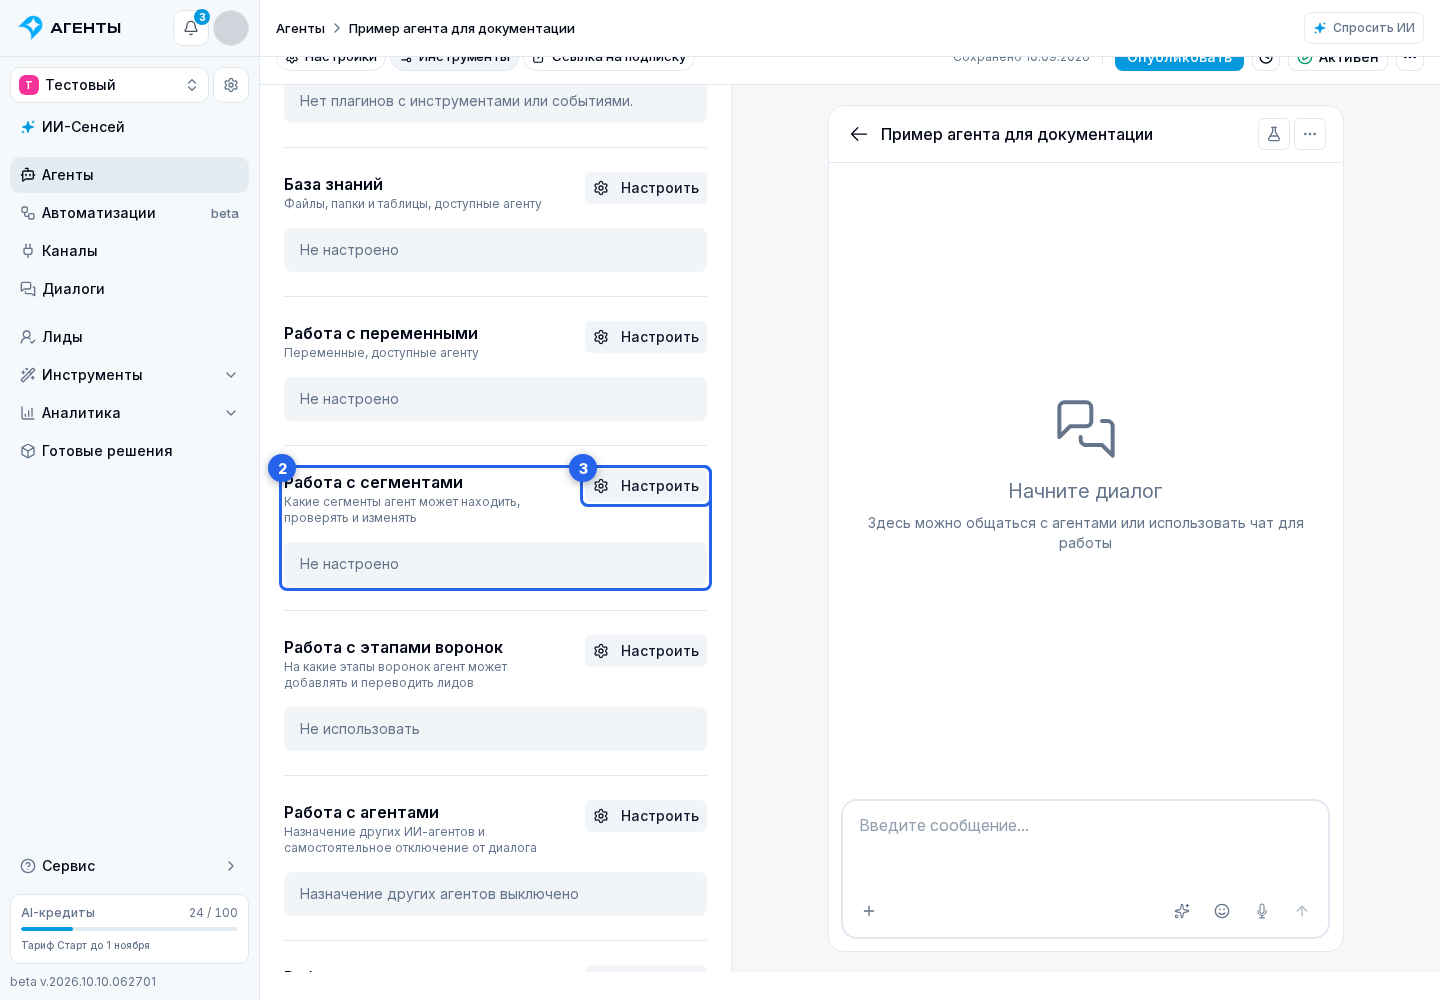Open the ИИ-Сенсей assistant
The width and height of the screenshot is (1440, 1000).
click(x=129, y=127)
